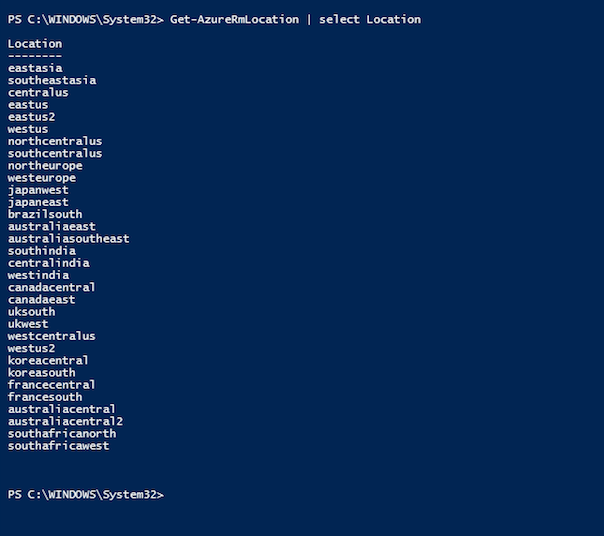Select northeurope in the output

45,166
